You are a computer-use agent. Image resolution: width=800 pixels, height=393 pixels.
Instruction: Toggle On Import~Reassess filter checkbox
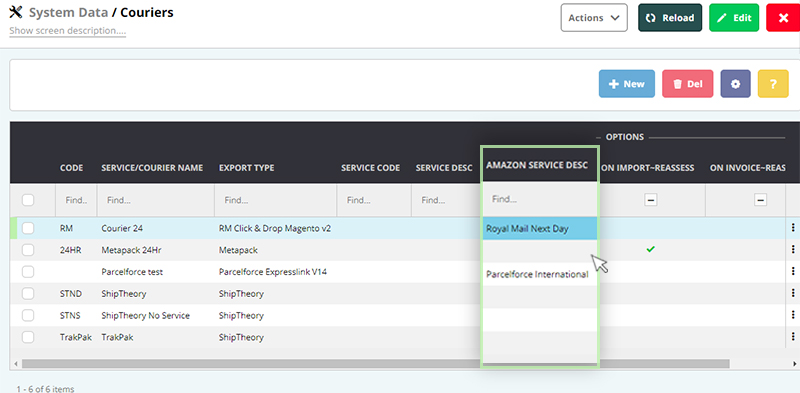click(651, 200)
